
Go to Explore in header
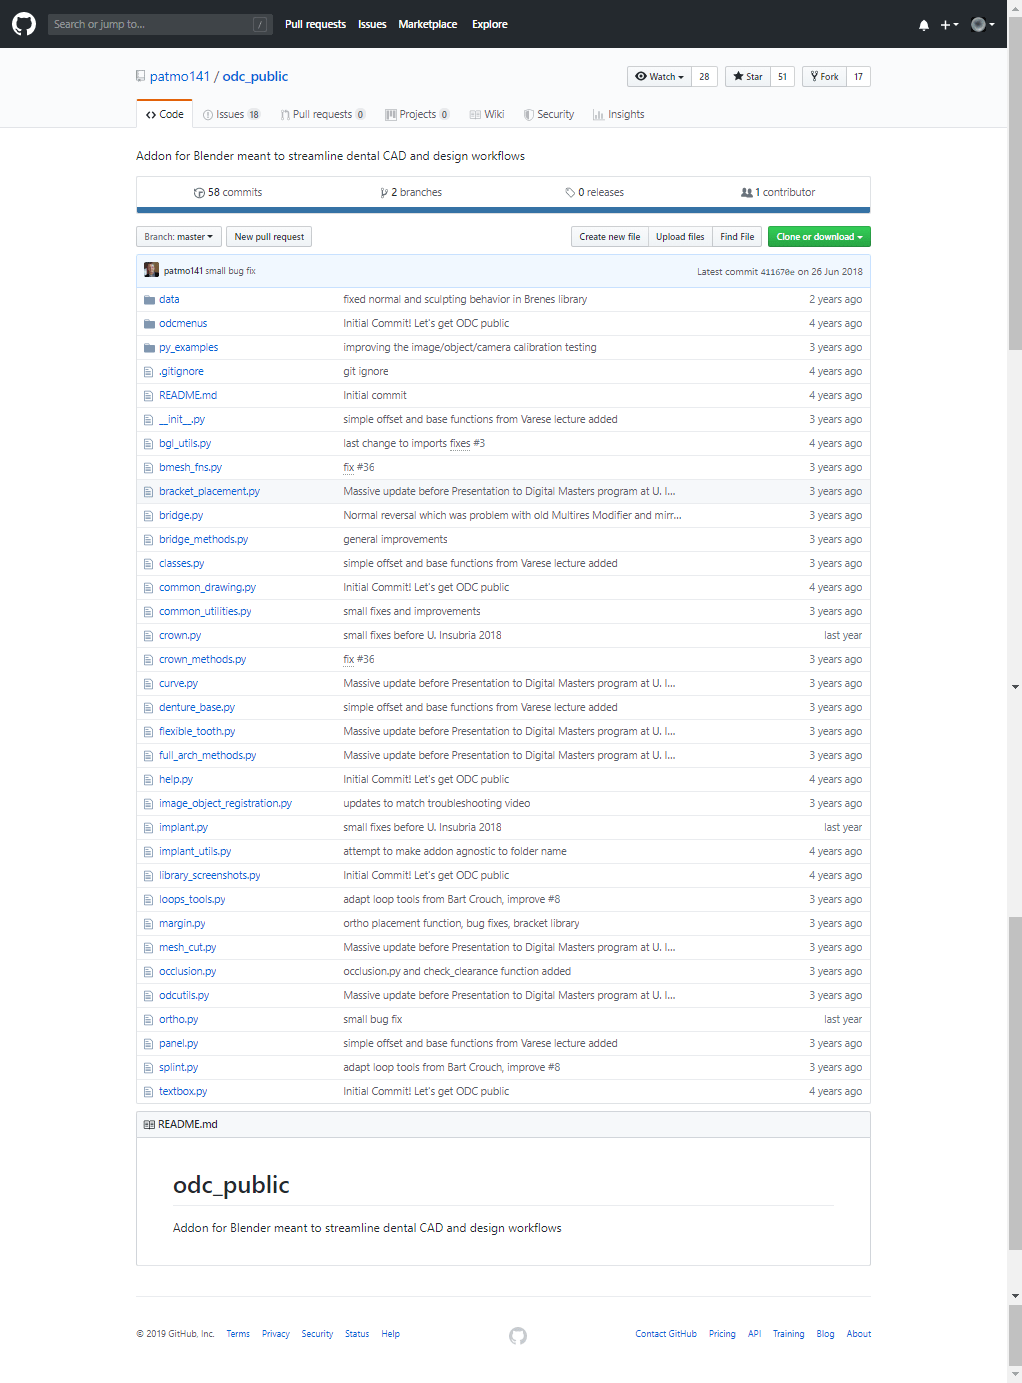click(x=489, y=24)
